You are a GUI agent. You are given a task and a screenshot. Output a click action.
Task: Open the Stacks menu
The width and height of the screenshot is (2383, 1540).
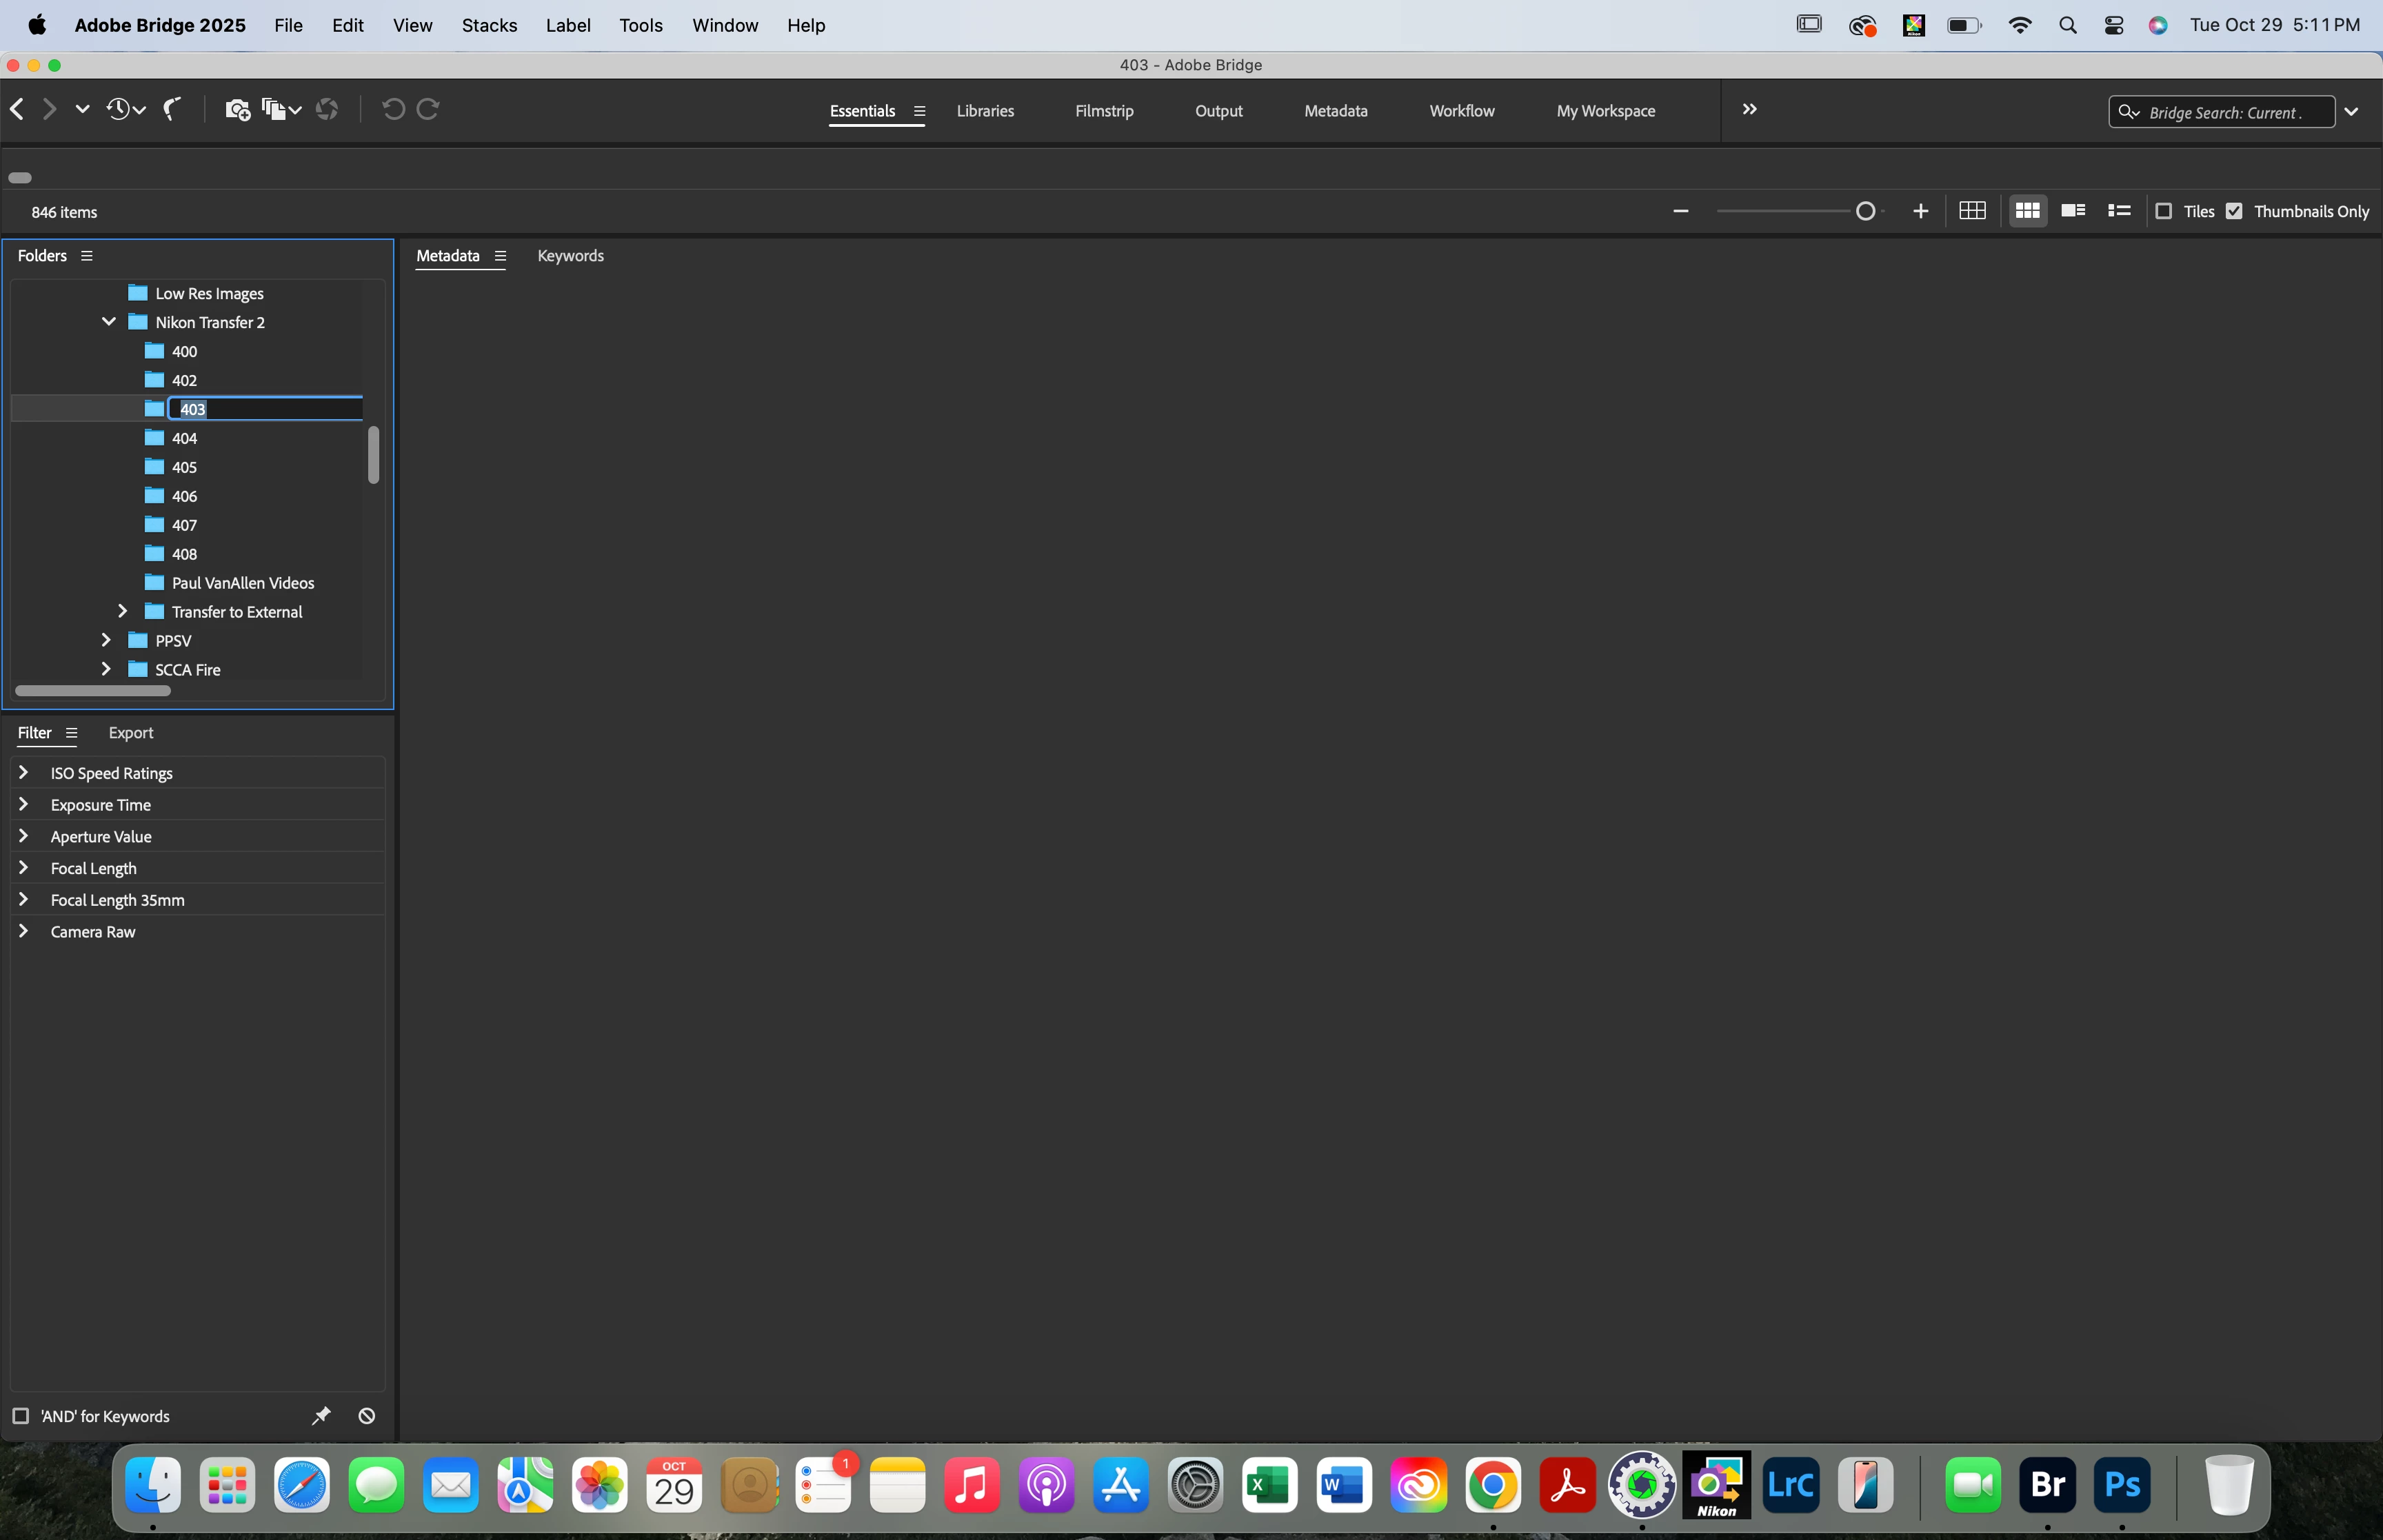pyautogui.click(x=489, y=25)
